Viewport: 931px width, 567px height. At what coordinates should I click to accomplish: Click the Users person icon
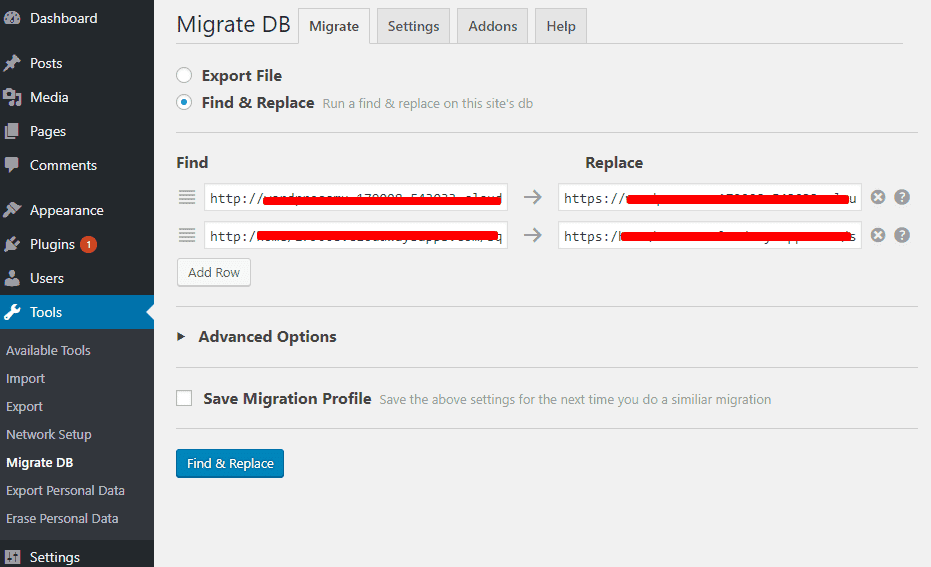(x=11, y=278)
